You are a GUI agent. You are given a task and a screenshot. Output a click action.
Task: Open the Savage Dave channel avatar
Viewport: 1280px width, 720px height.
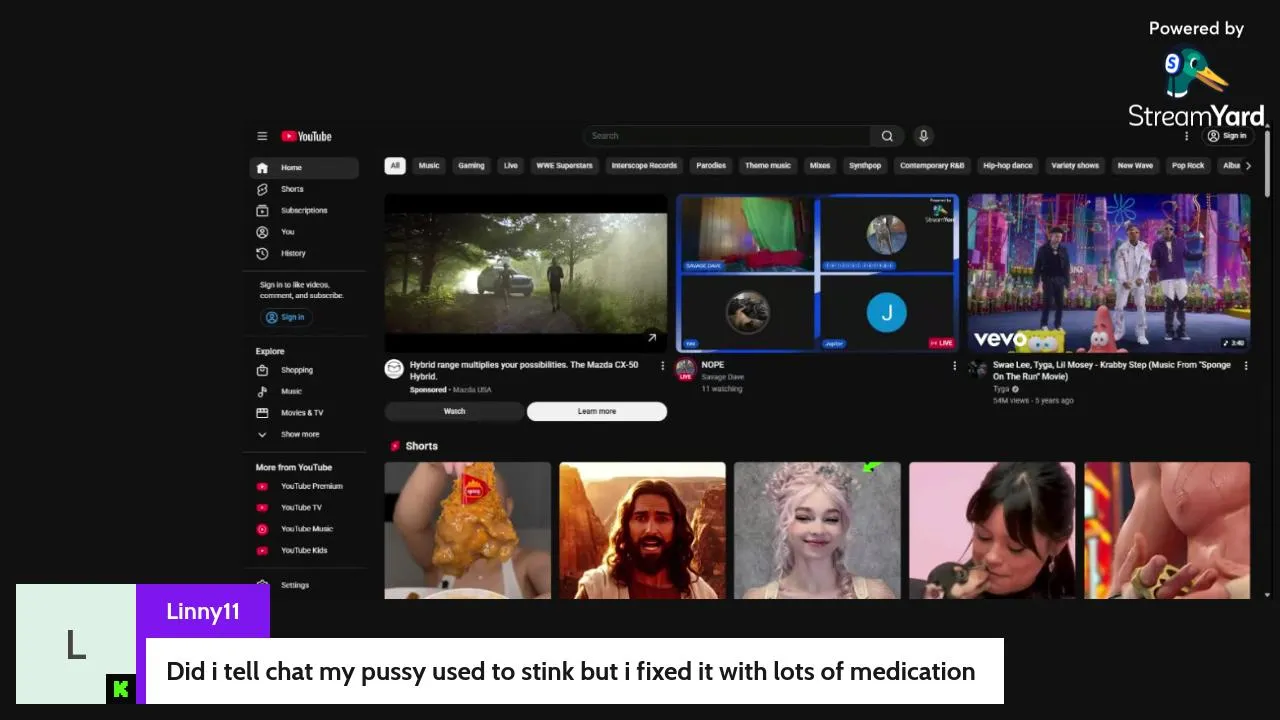[x=685, y=369]
